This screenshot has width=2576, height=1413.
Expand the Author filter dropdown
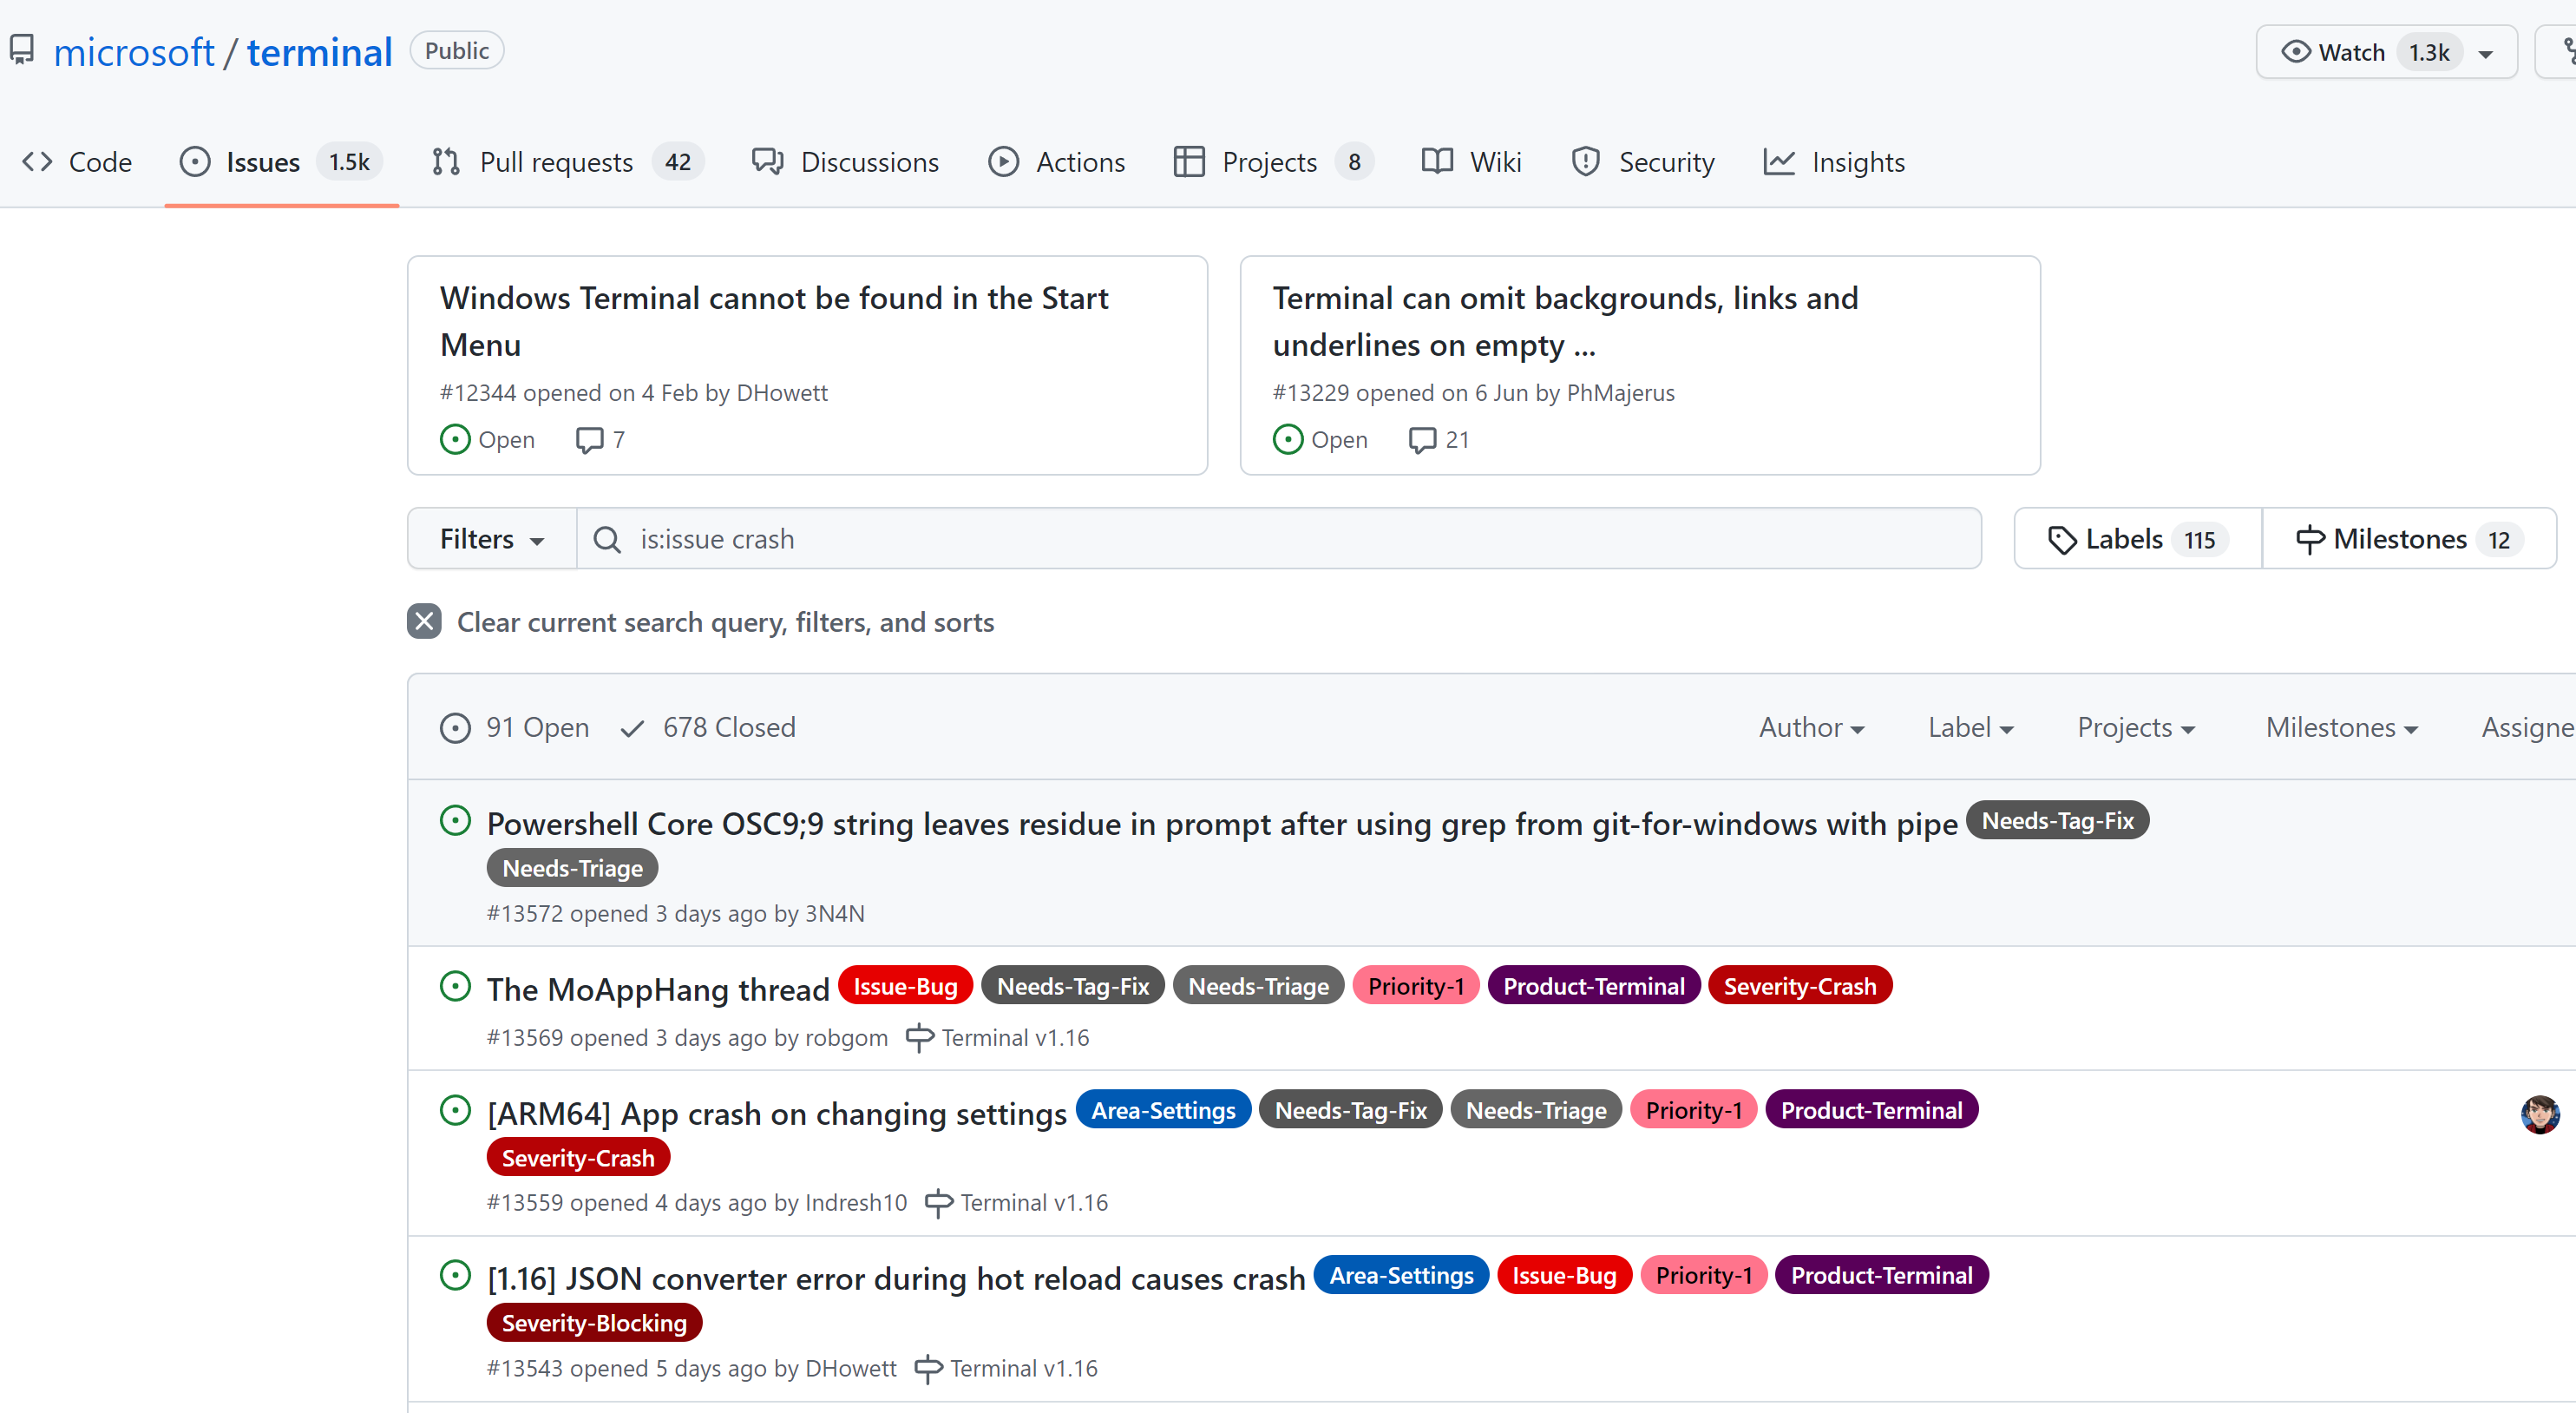click(1811, 727)
